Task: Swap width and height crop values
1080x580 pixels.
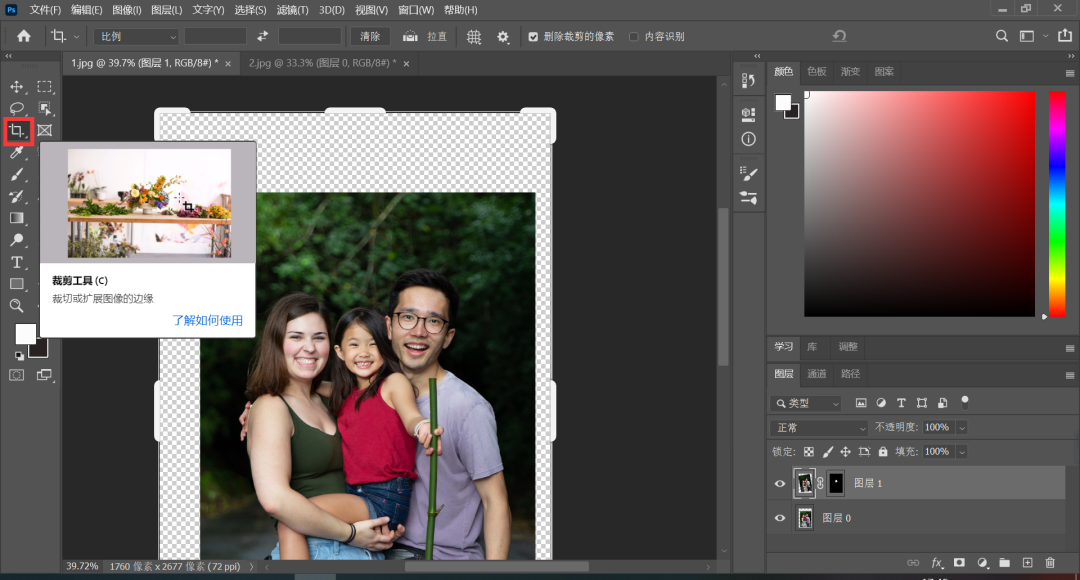Action: (x=262, y=37)
